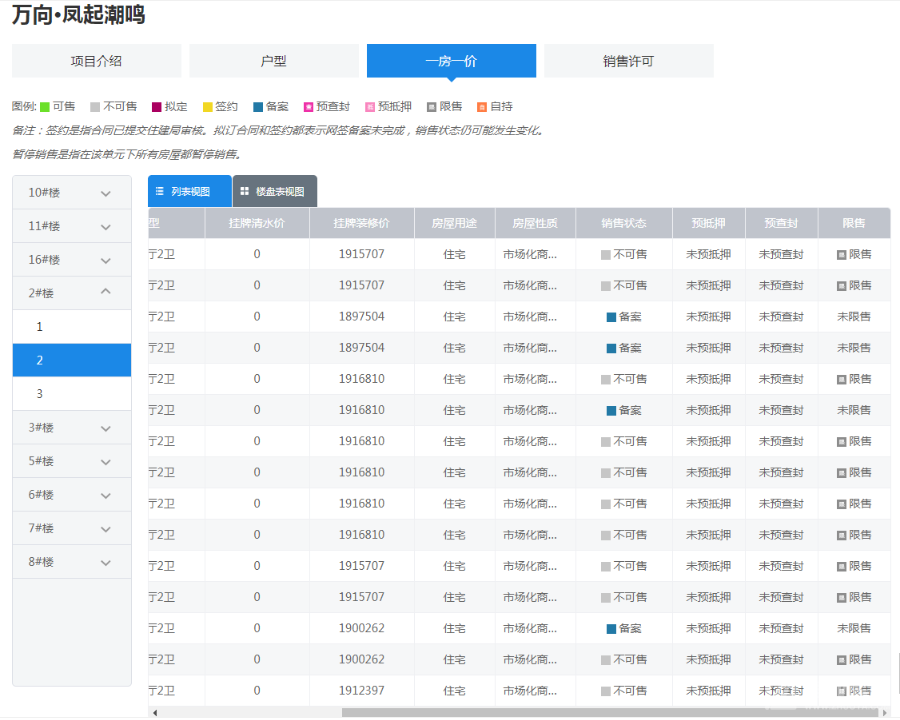Click the left arrow of horizontal scrollbar
This screenshot has height=720, width=900.
coord(155,713)
